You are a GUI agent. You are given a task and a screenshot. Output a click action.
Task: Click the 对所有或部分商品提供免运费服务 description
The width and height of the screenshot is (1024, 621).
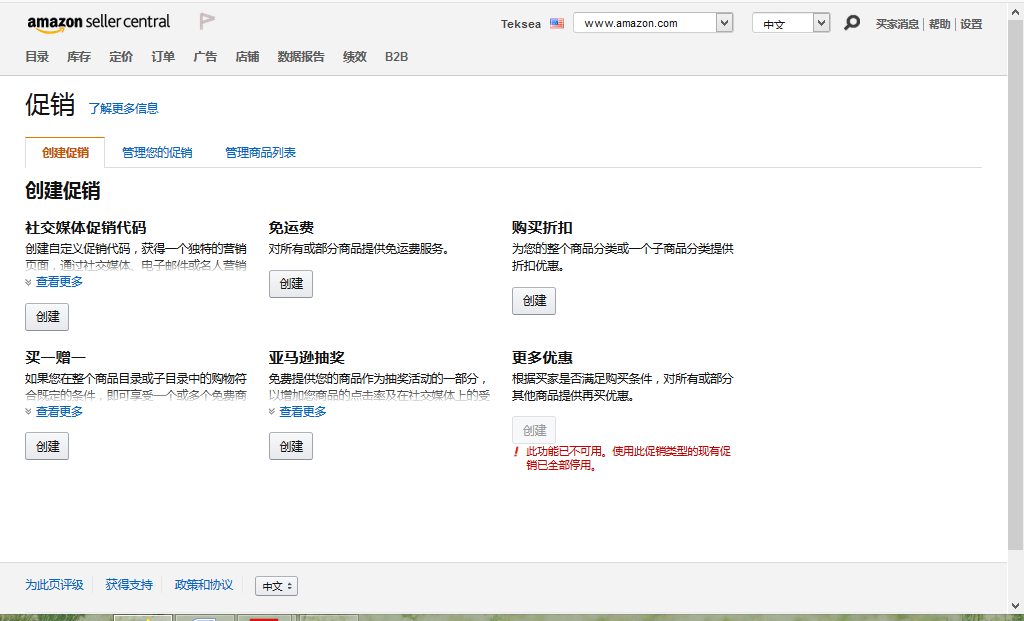pyautogui.click(x=359, y=249)
